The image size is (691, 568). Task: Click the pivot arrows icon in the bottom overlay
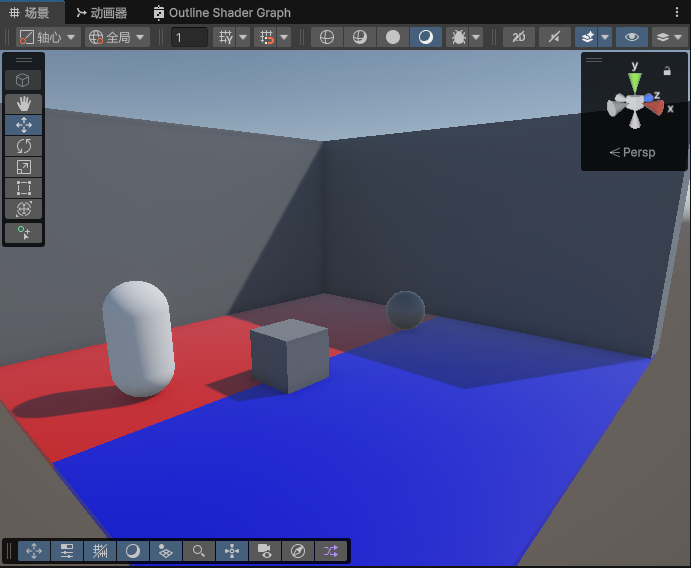[x=232, y=551]
